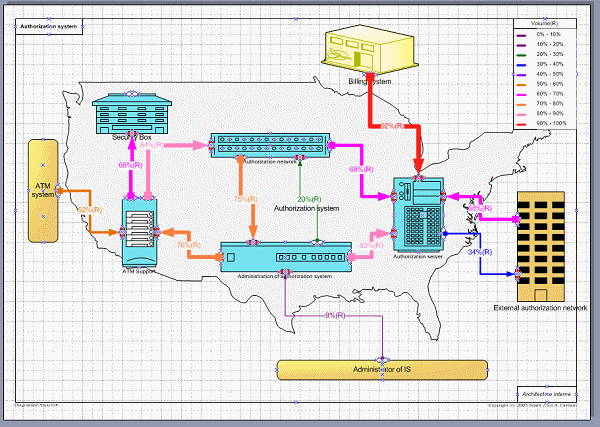The width and height of the screenshot is (600, 427).
Task: Select the External authorization network office building
Action: click(541, 247)
